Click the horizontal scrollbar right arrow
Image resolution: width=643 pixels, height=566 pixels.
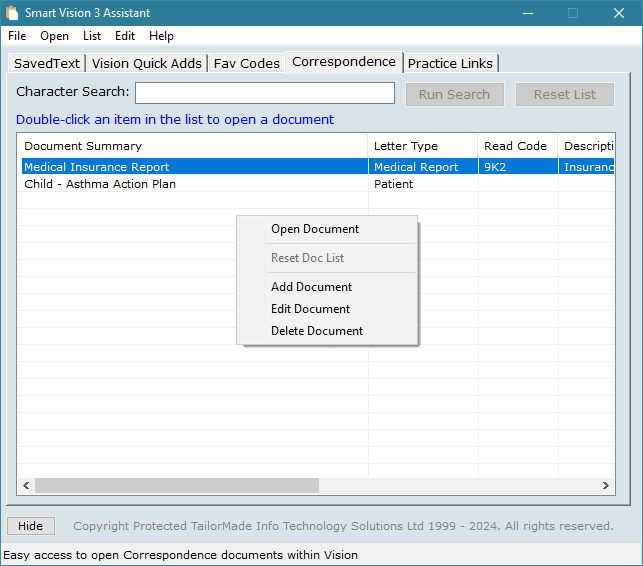(x=606, y=486)
